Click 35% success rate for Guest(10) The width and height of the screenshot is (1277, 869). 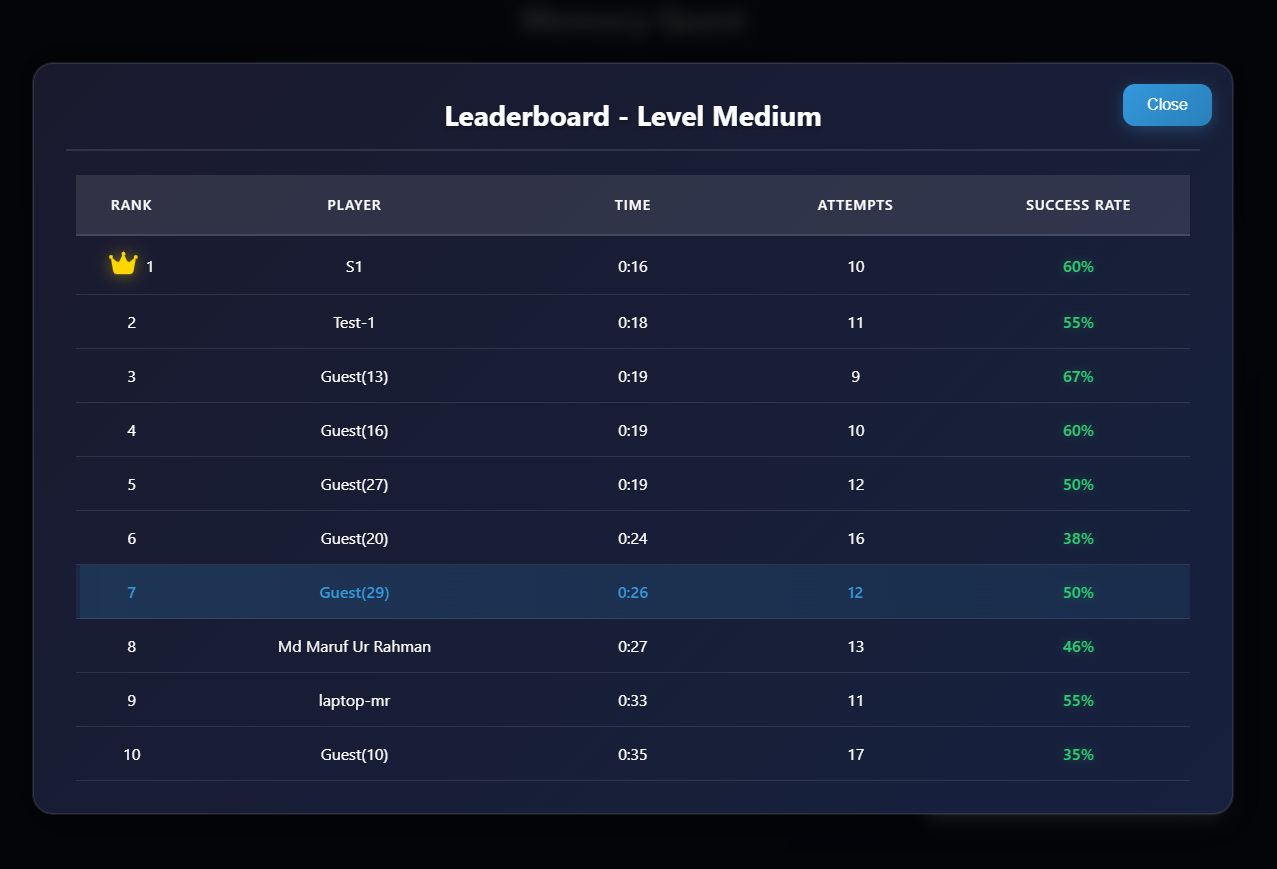coord(1078,755)
